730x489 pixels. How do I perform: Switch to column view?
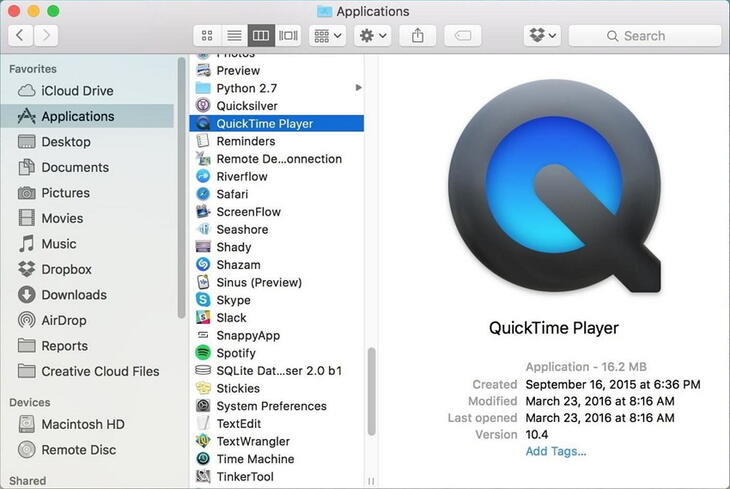pos(261,36)
